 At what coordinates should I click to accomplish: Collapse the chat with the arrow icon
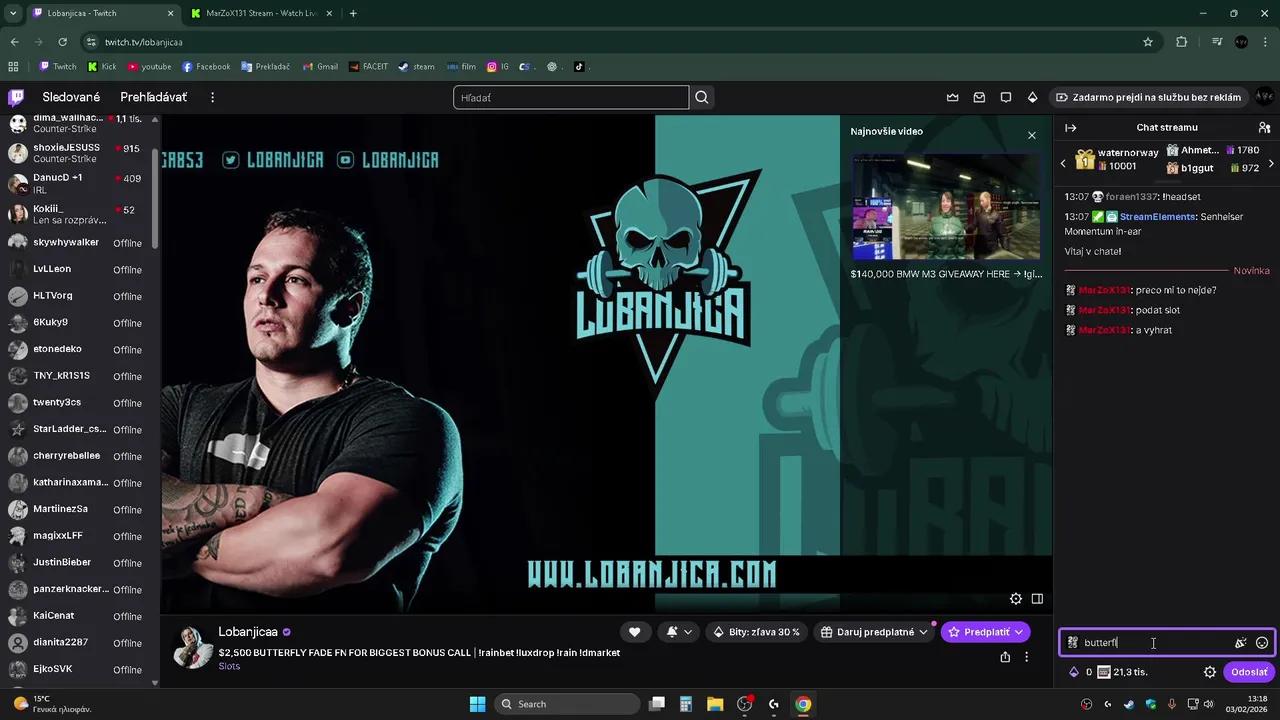[1070, 127]
